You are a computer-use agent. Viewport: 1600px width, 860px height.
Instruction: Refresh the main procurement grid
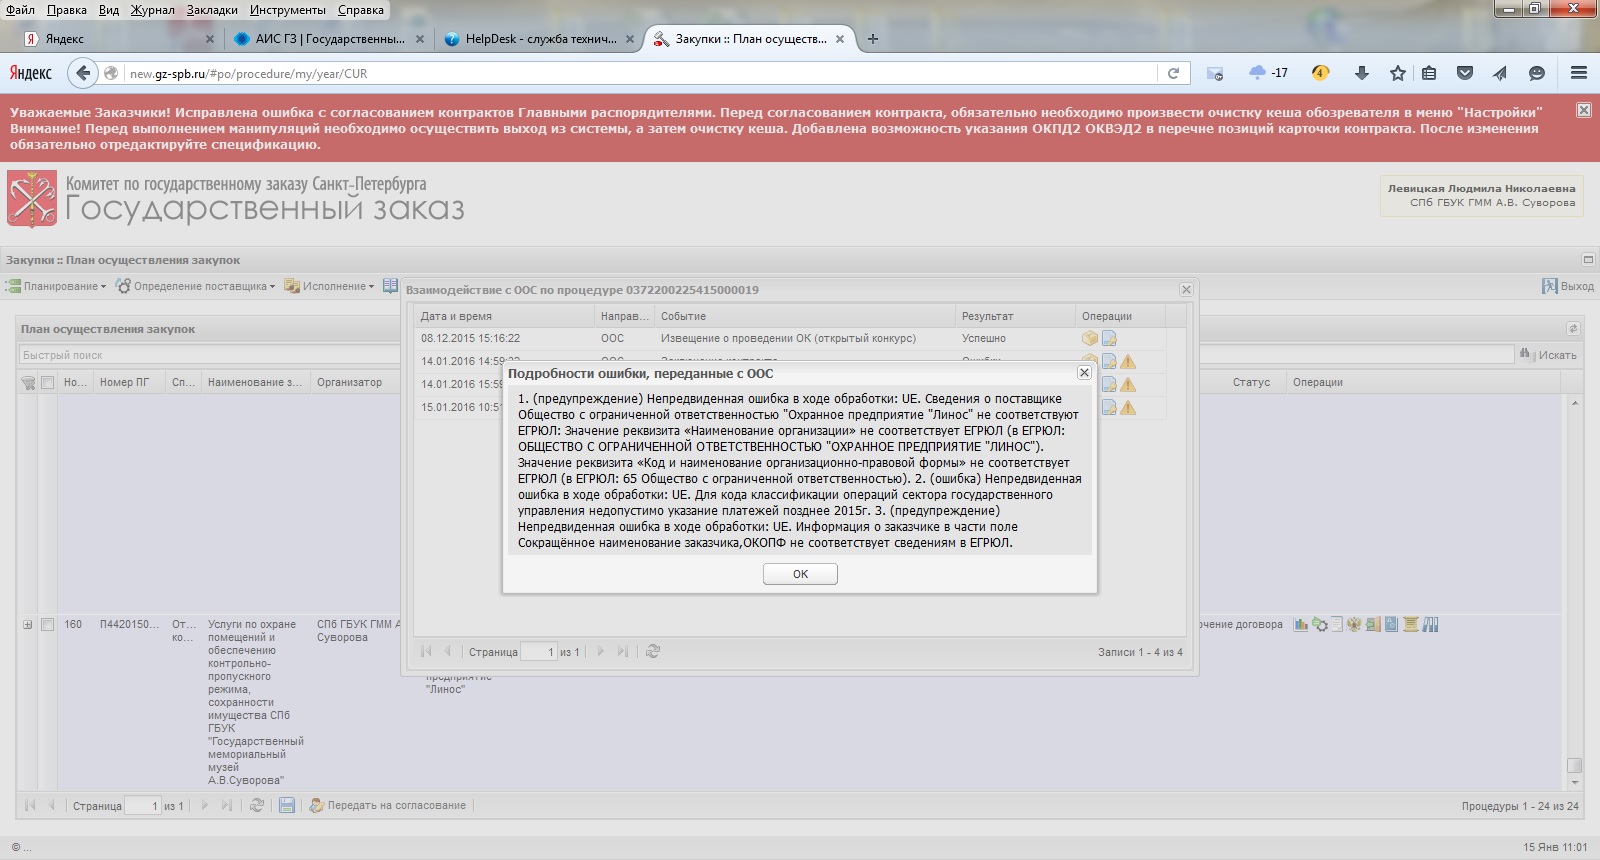tap(257, 806)
